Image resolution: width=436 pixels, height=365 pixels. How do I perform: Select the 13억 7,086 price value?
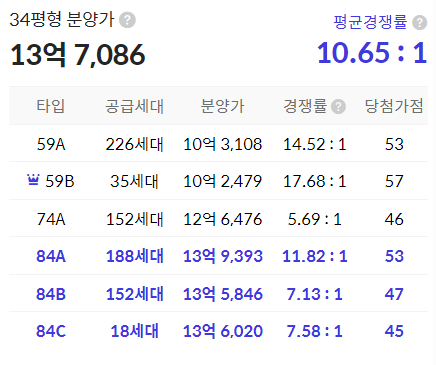pyautogui.click(x=78, y=55)
